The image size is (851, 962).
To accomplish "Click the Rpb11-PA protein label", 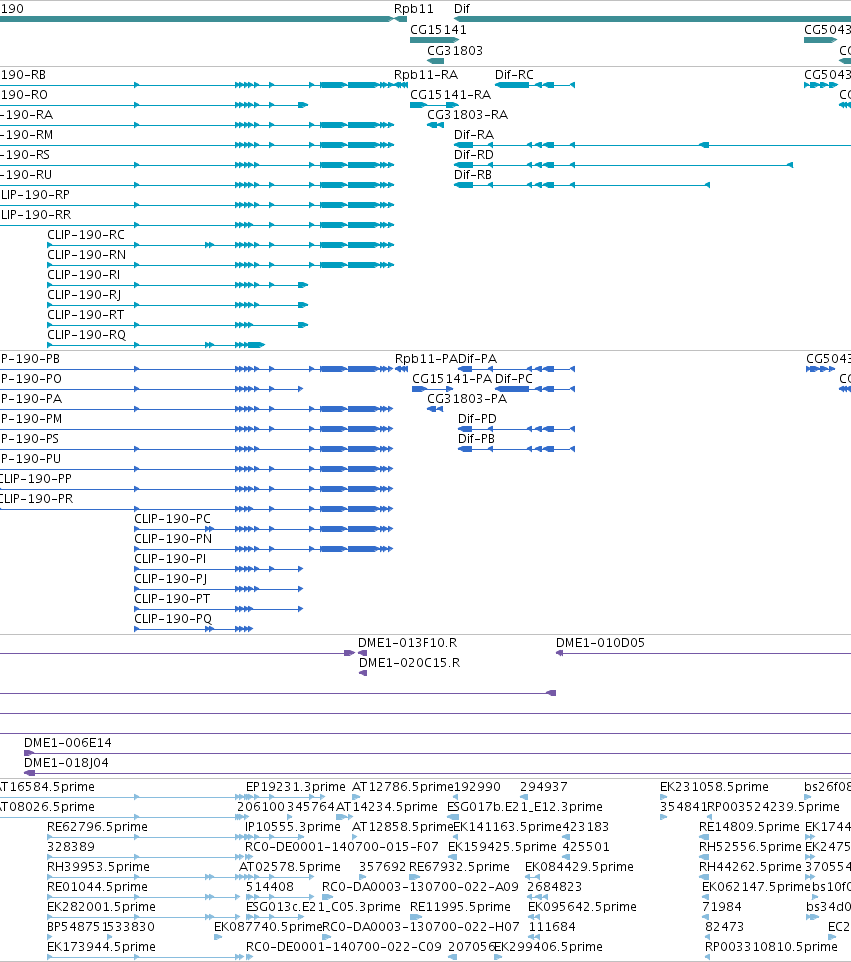I will (x=426, y=358).
